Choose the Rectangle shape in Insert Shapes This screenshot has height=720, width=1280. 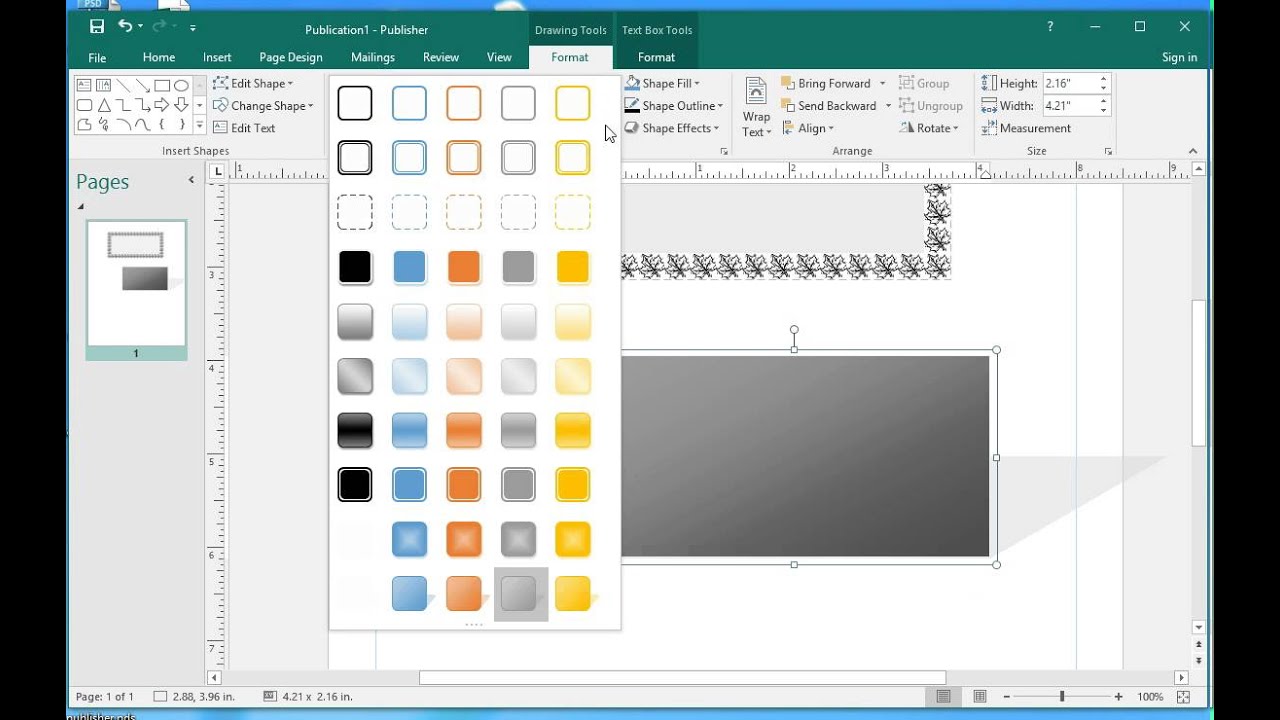[162, 85]
